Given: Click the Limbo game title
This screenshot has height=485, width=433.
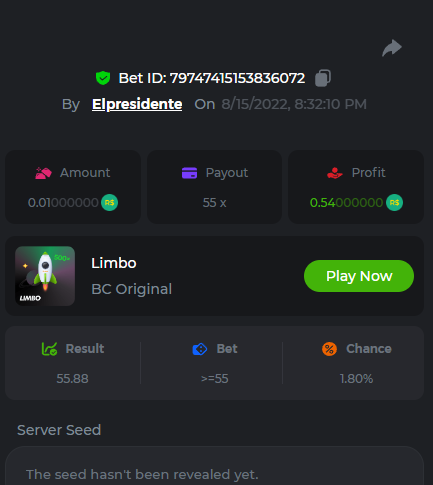Looking at the screenshot, I should click(x=114, y=263).
